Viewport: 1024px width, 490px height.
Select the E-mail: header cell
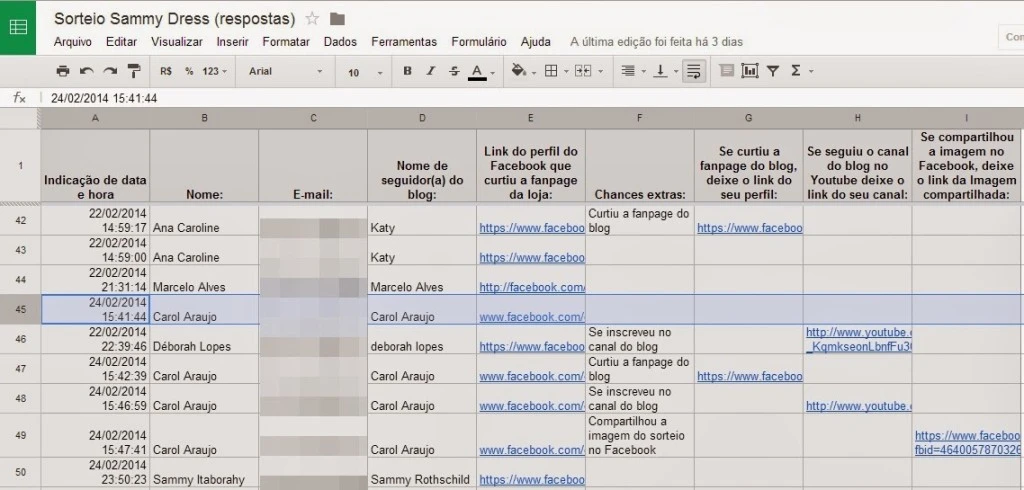coord(313,166)
